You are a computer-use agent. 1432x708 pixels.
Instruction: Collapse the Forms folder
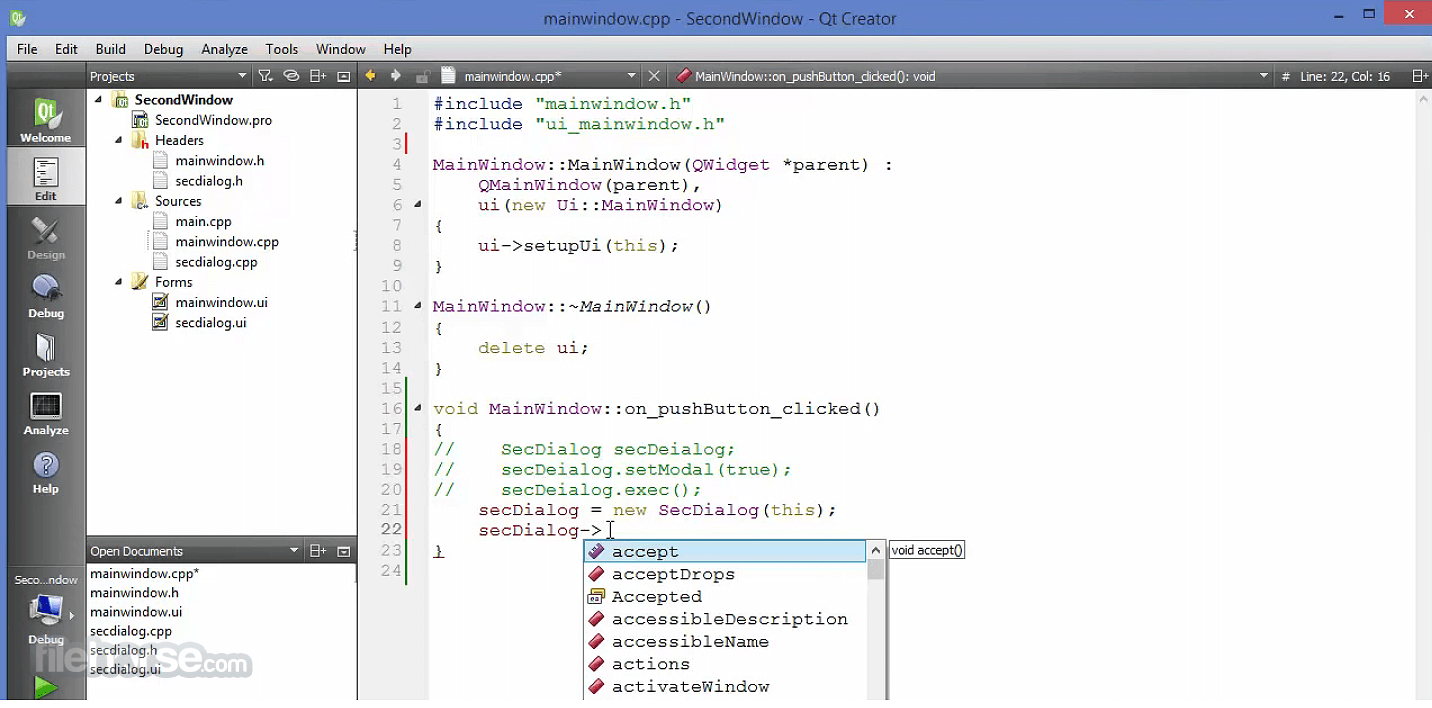point(119,282)
